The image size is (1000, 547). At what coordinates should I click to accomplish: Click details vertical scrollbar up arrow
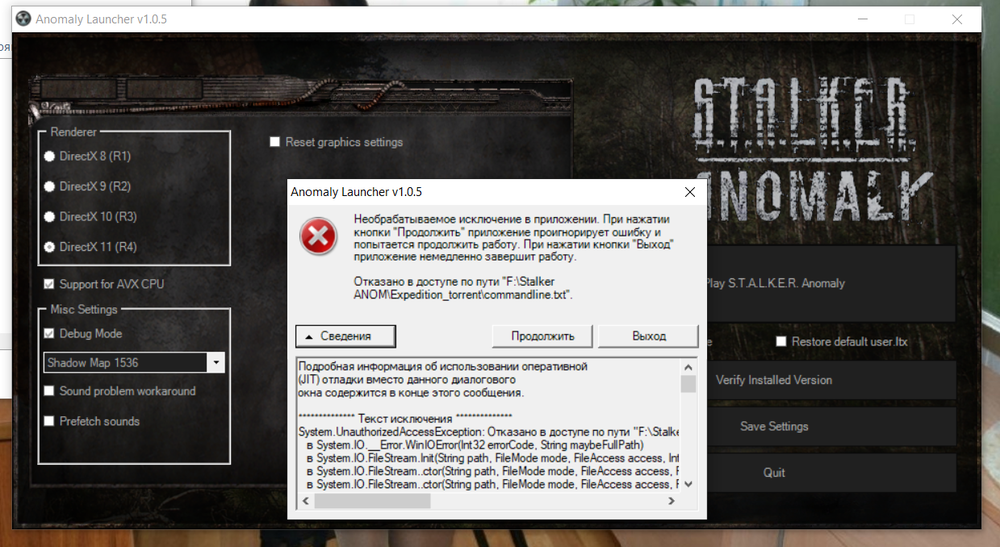[x=688, y=367]
